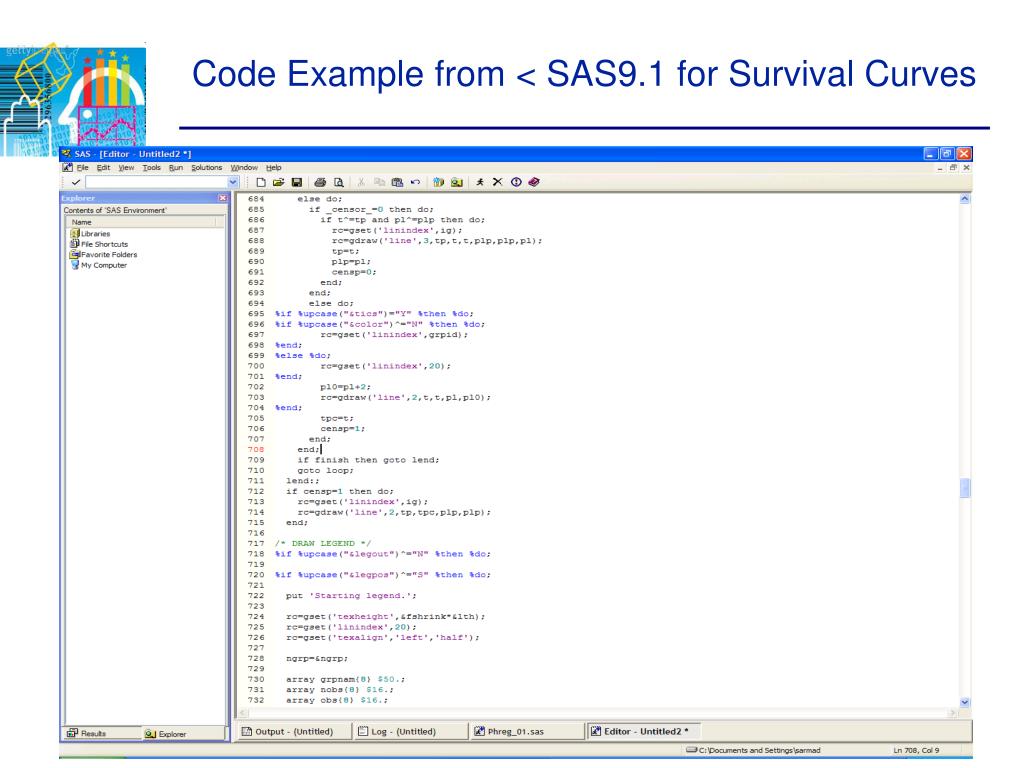
Task: Open the Edit menu
Action: point(103,168)
